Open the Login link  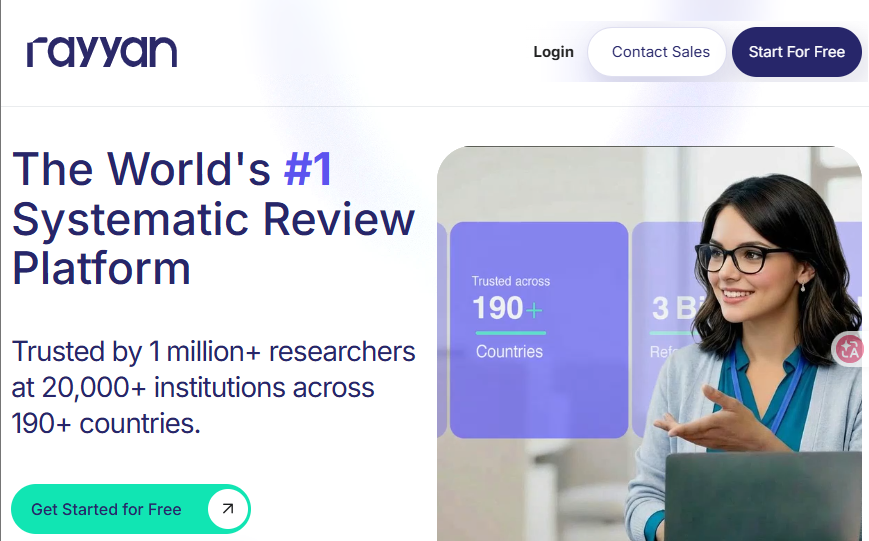(553, 52)
